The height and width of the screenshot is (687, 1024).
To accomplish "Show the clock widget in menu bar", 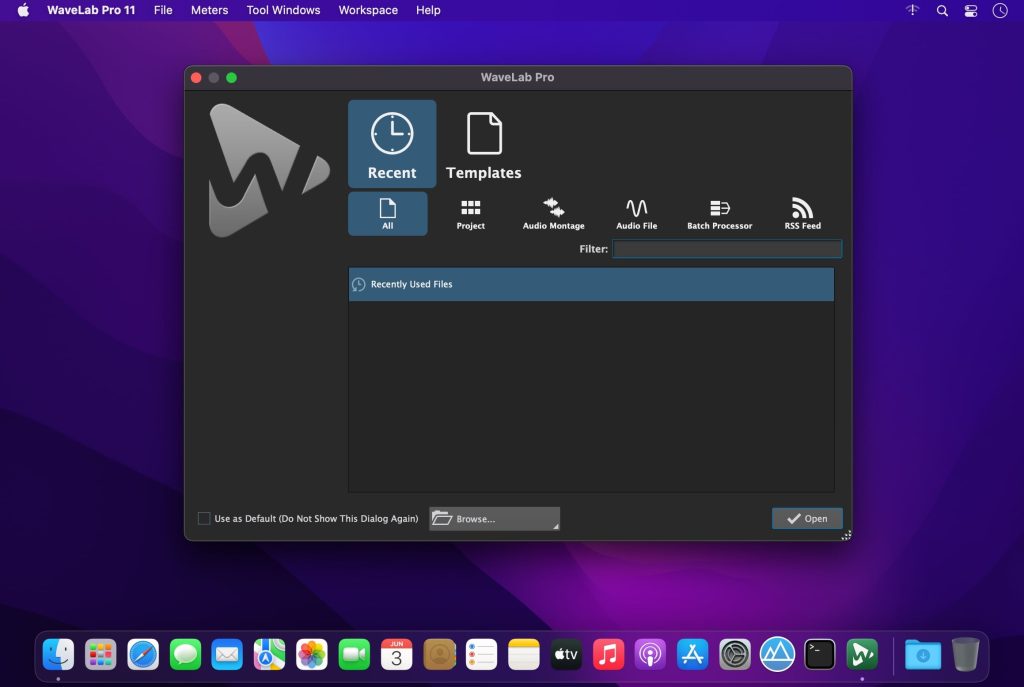I will click(x=999, y=11).
